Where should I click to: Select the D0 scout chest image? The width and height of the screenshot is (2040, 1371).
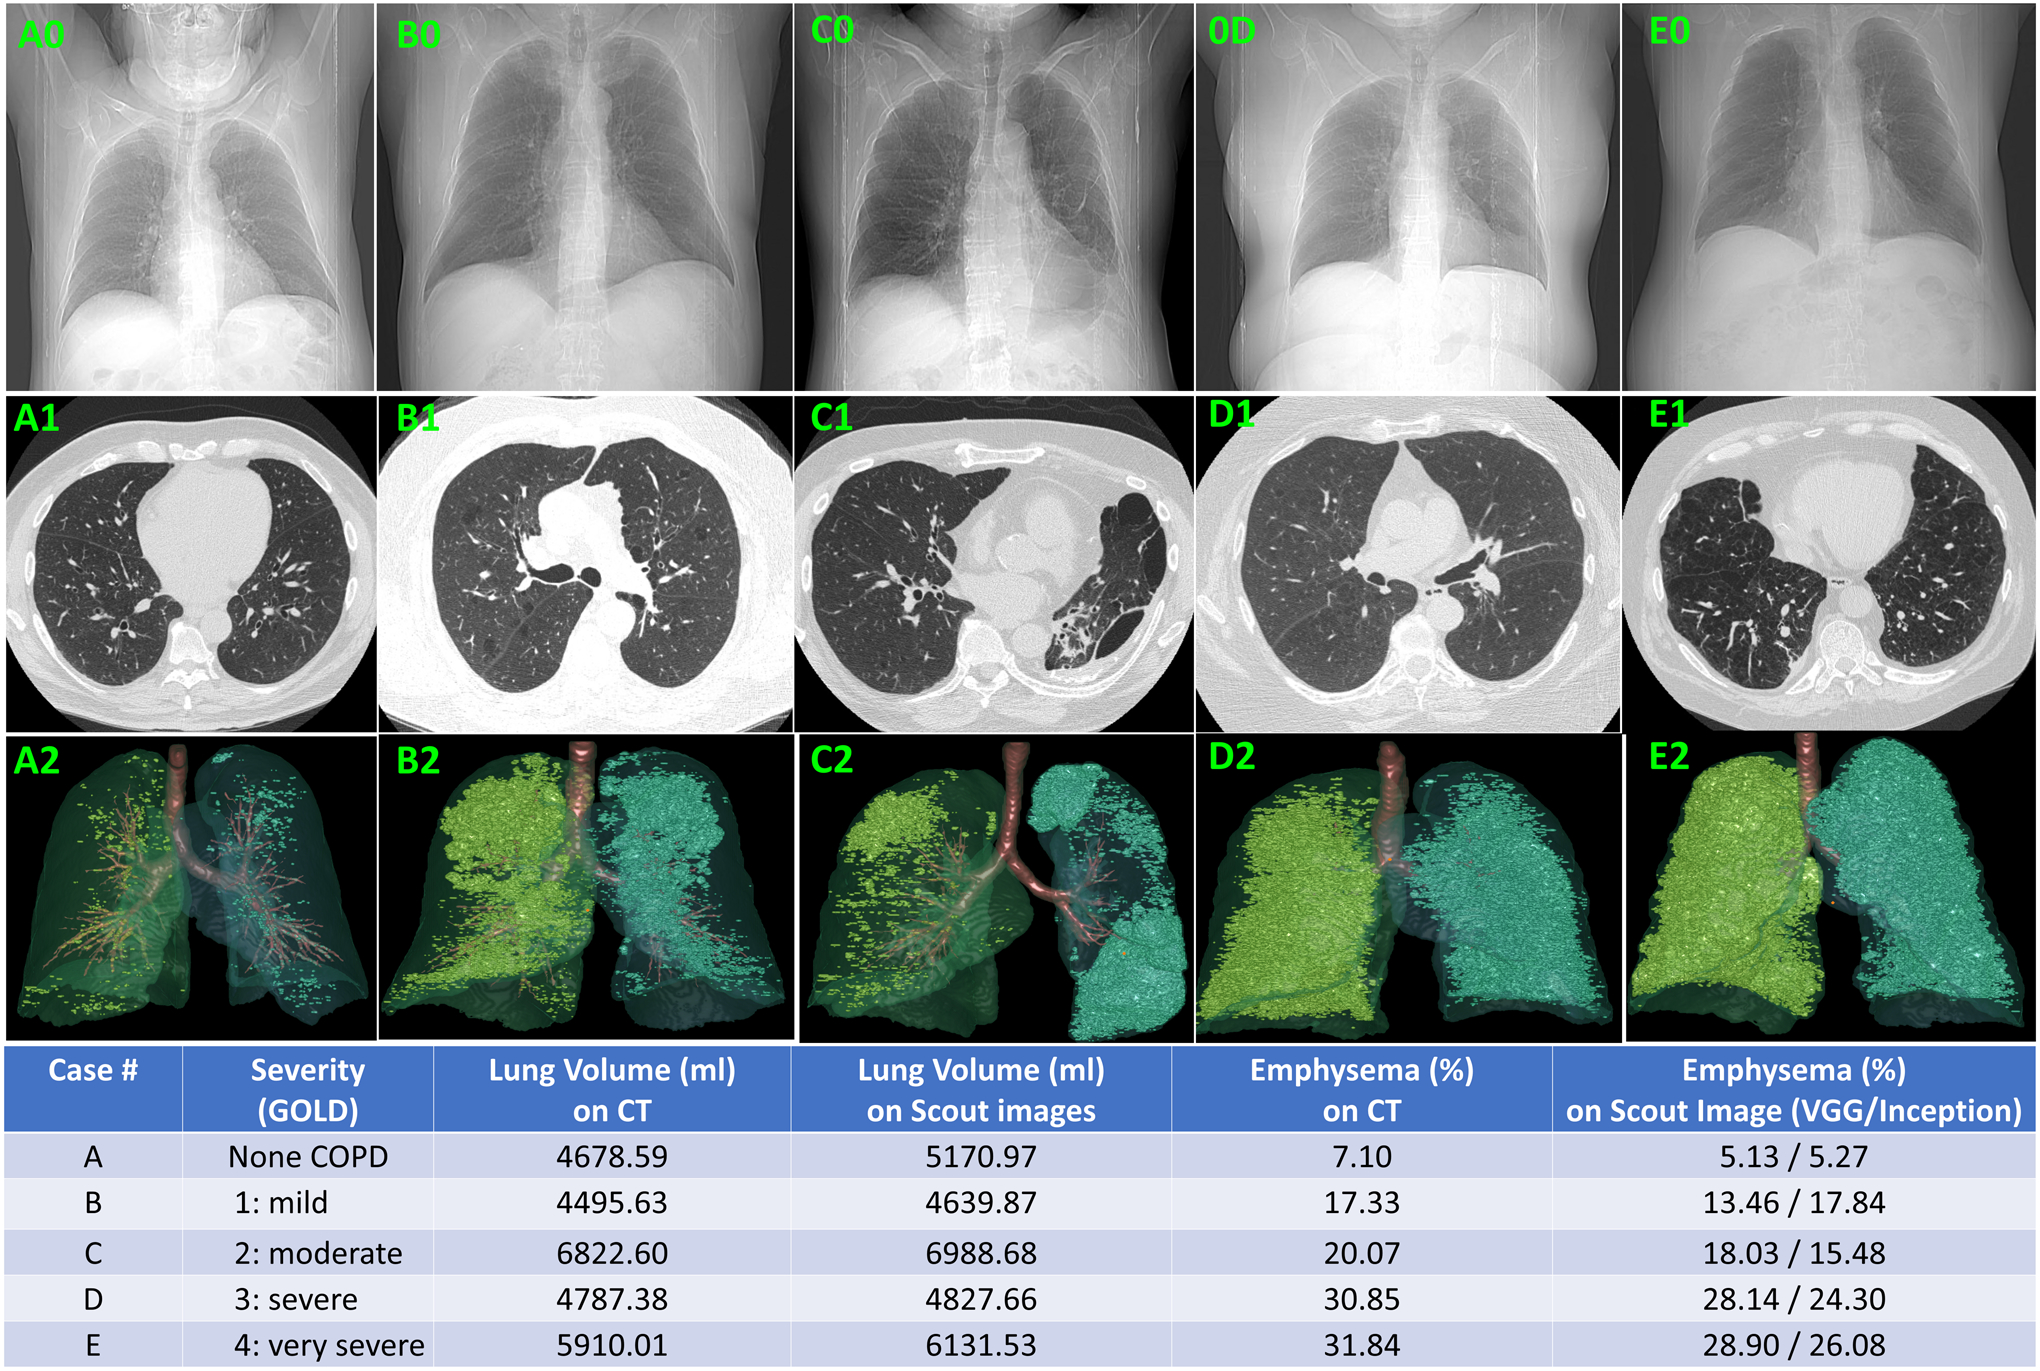point(1408,196)
